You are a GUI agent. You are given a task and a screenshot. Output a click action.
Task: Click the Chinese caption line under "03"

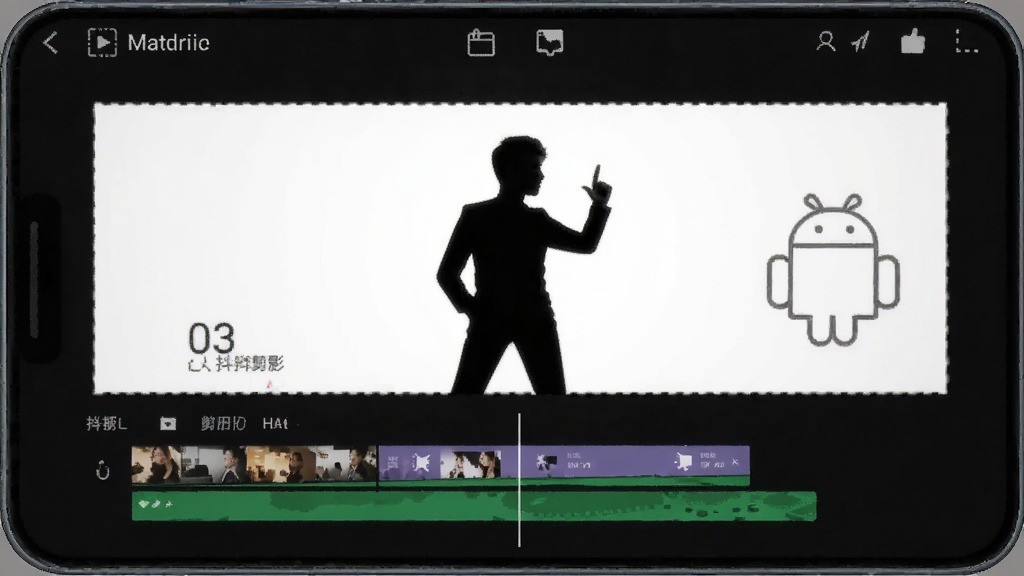(x=236, y=364)
